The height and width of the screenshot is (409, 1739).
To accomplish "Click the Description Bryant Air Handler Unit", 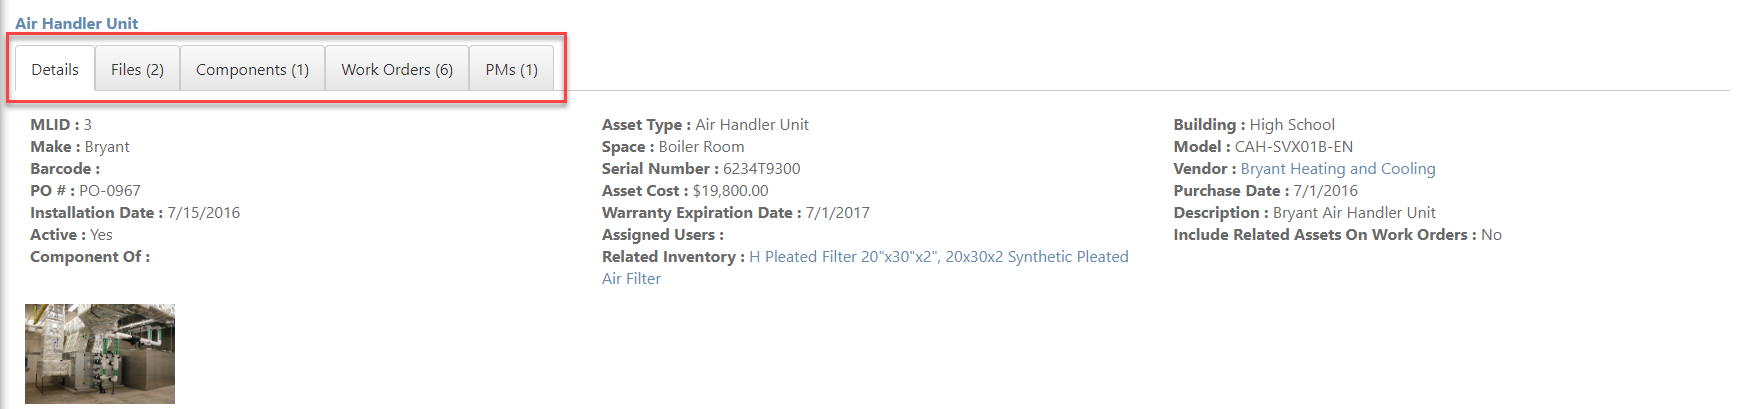I will (1354, 213).
